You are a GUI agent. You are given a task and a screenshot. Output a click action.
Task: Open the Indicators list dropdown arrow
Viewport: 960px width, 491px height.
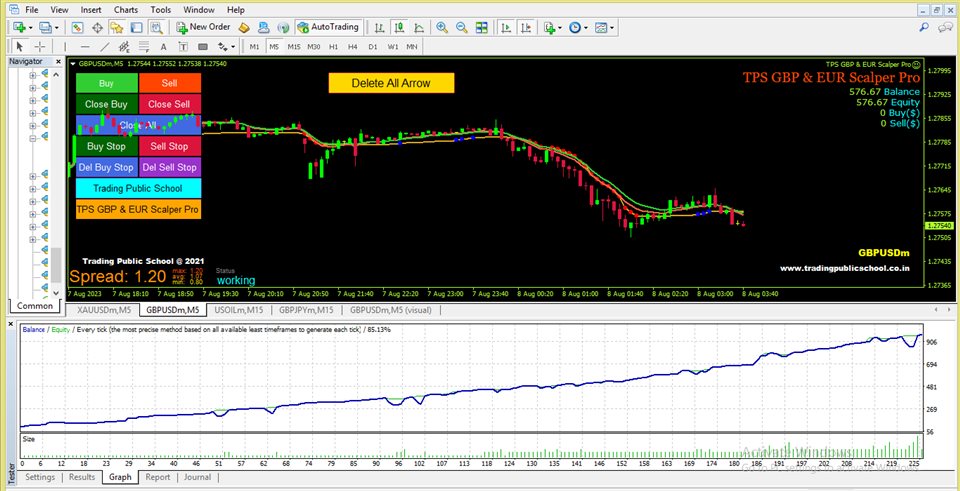coord(560,28)
